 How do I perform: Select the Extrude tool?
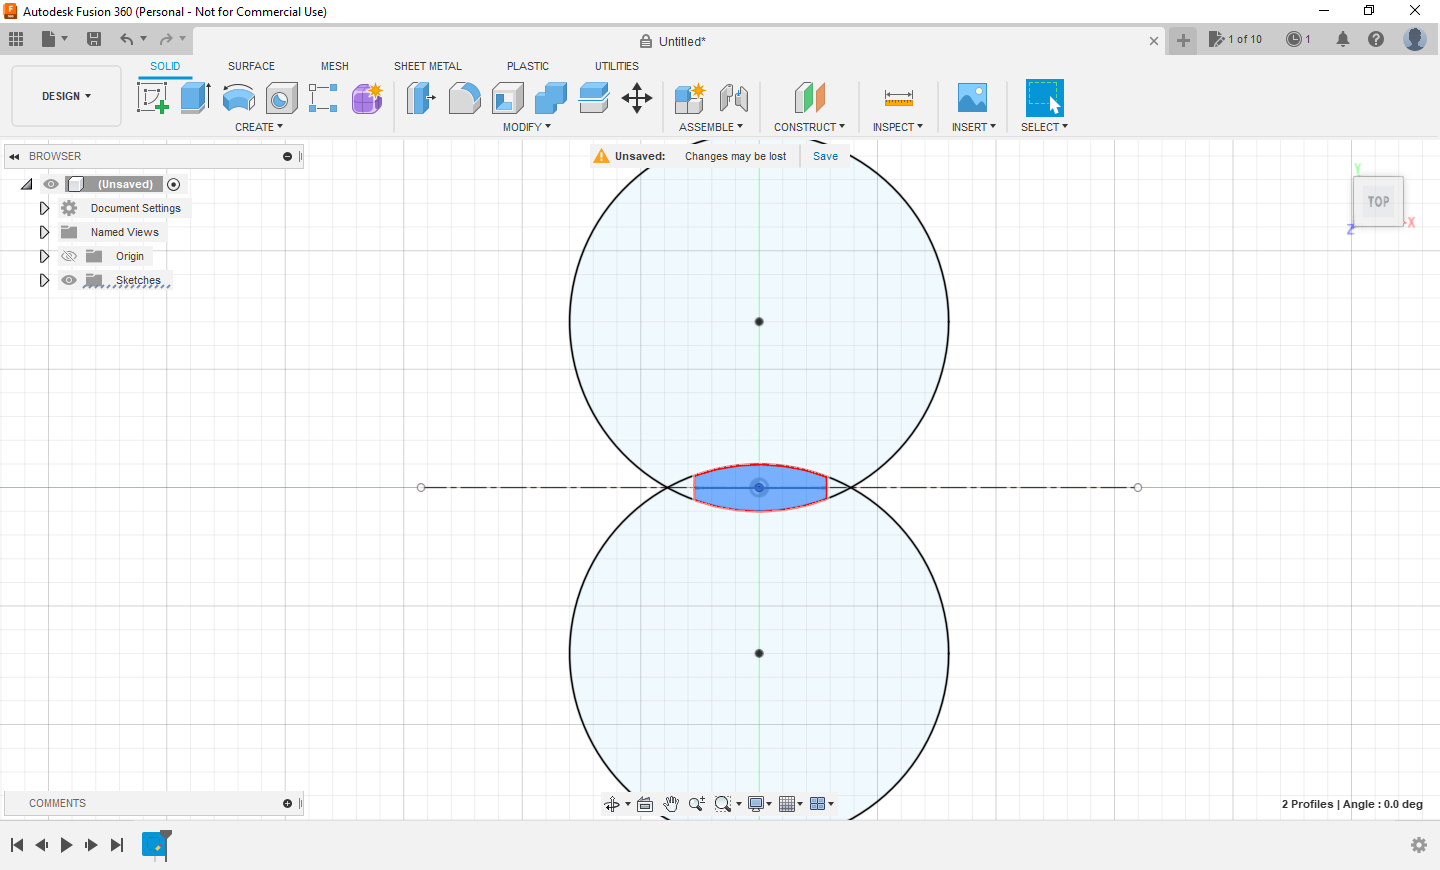tap(195, 98)
